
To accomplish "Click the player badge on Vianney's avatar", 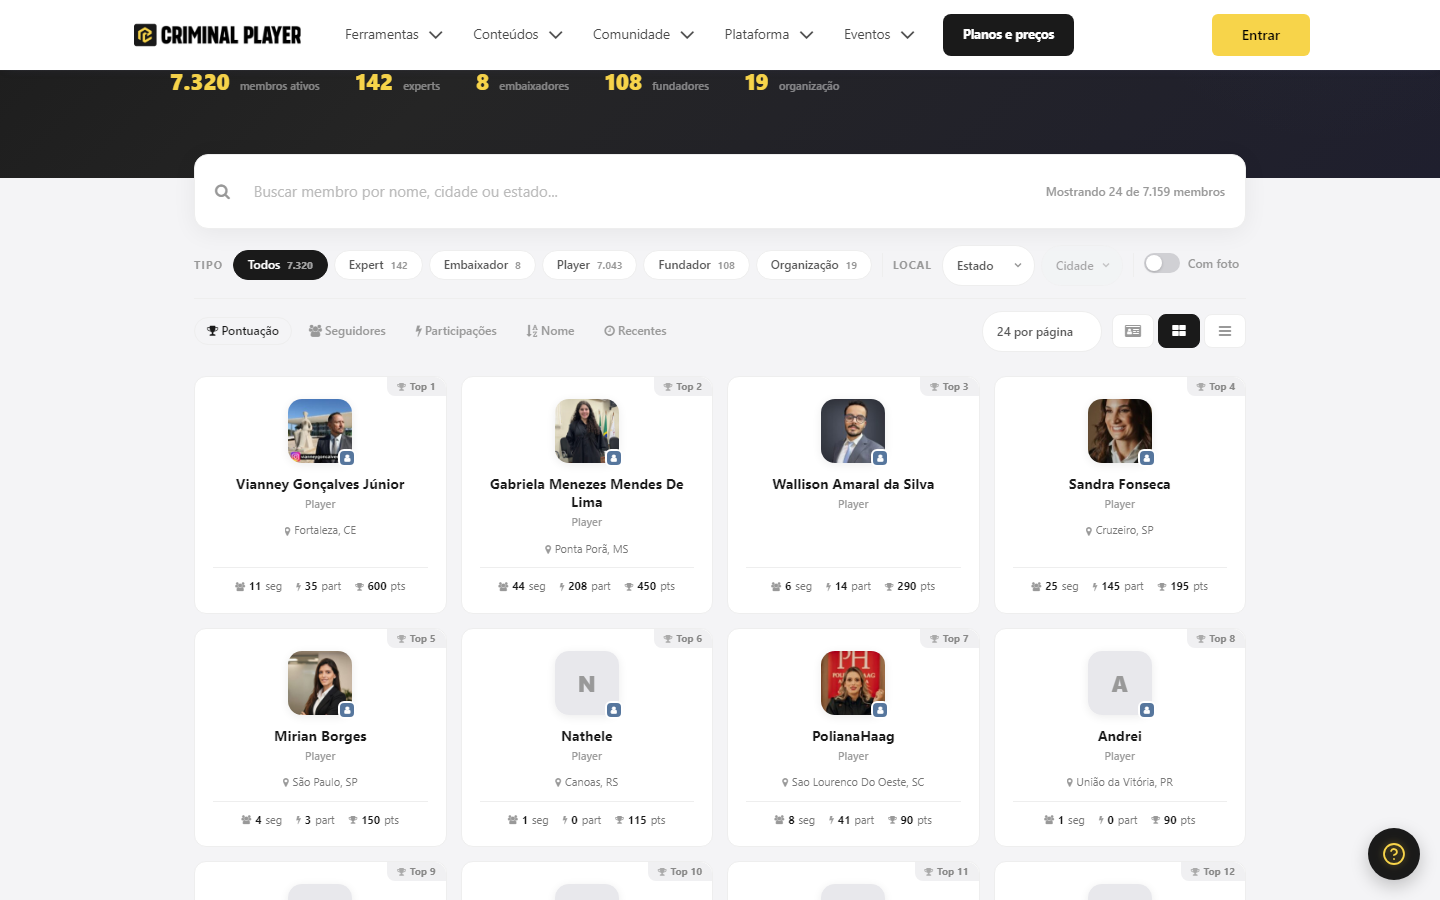I will (347, 458).
